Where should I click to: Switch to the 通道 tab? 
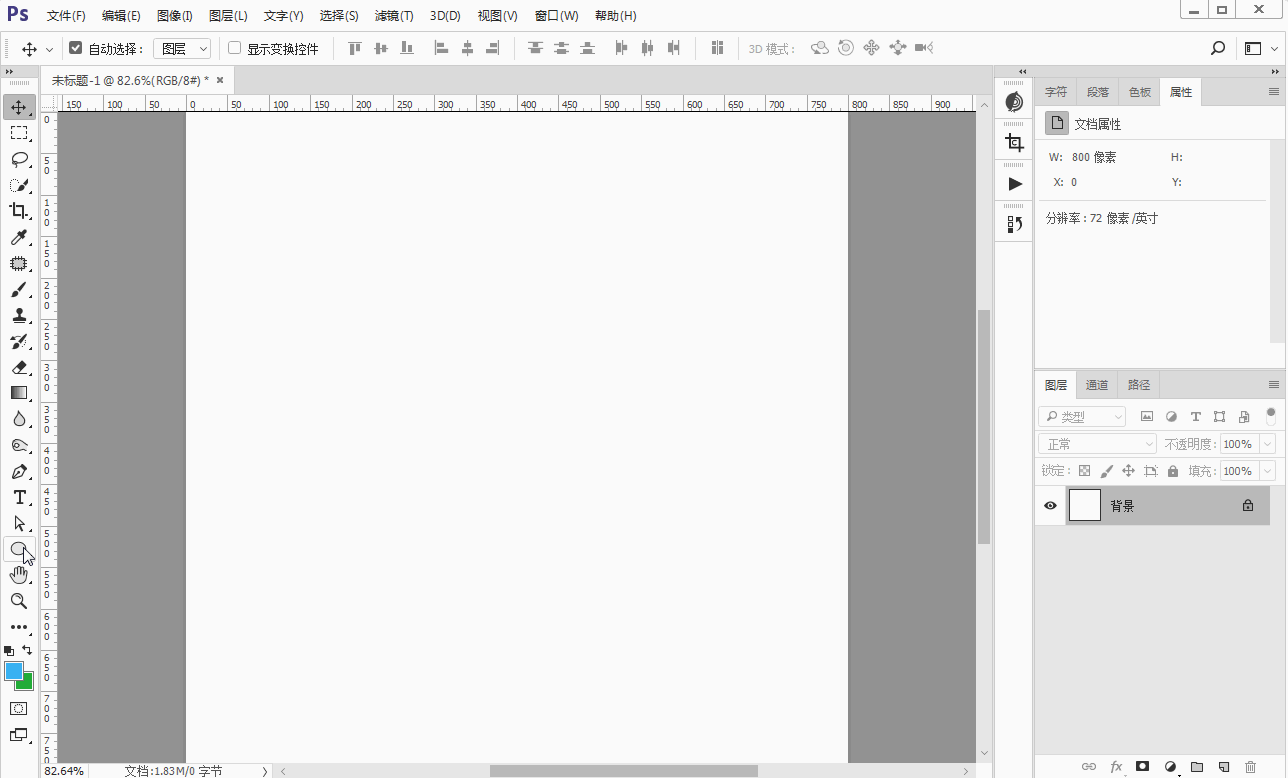pyautogui.click(x=1097, y=385)
